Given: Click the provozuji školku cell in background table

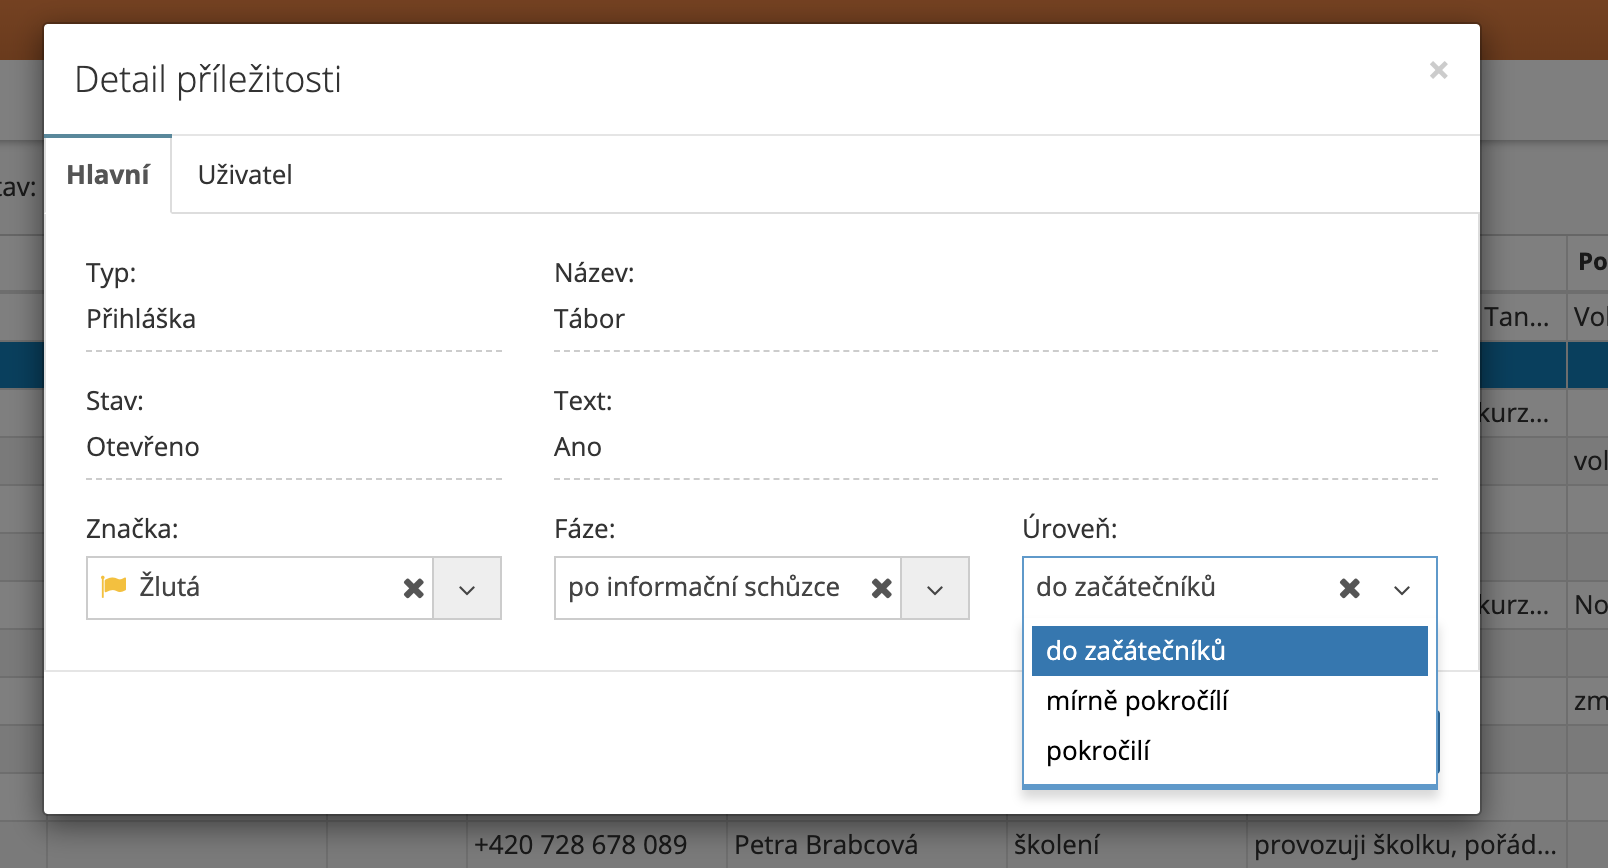Looking at the screenshot, I should [1405, 845].
